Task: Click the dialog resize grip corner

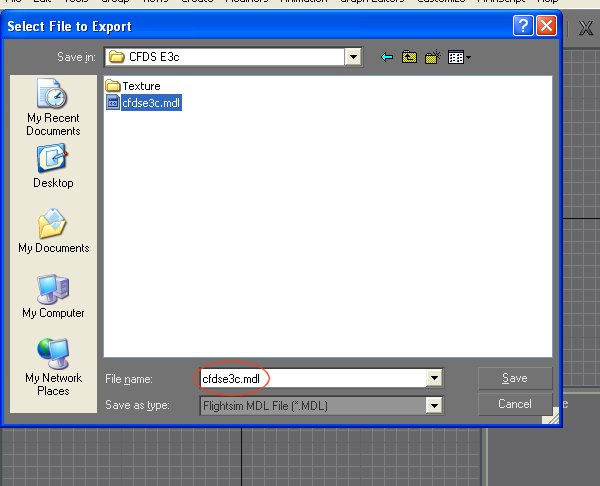Action: pyautogui.click(x=552, y=420)
